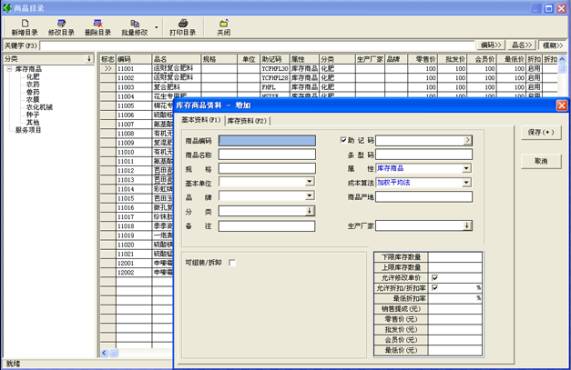This screenshot has width=571, height=370.
Task: Select 农化机械 in the category tree
Action: (x=39, y=107)
